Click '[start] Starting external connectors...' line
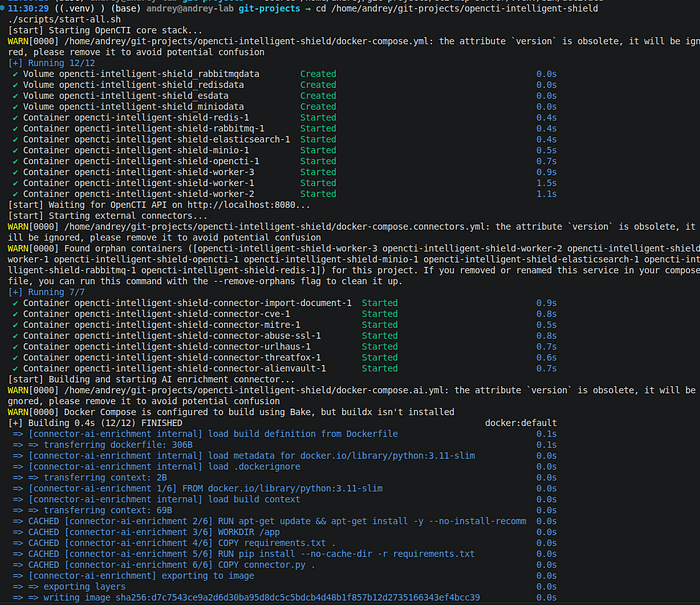This screenshot has height=605, width=700. 108,216
